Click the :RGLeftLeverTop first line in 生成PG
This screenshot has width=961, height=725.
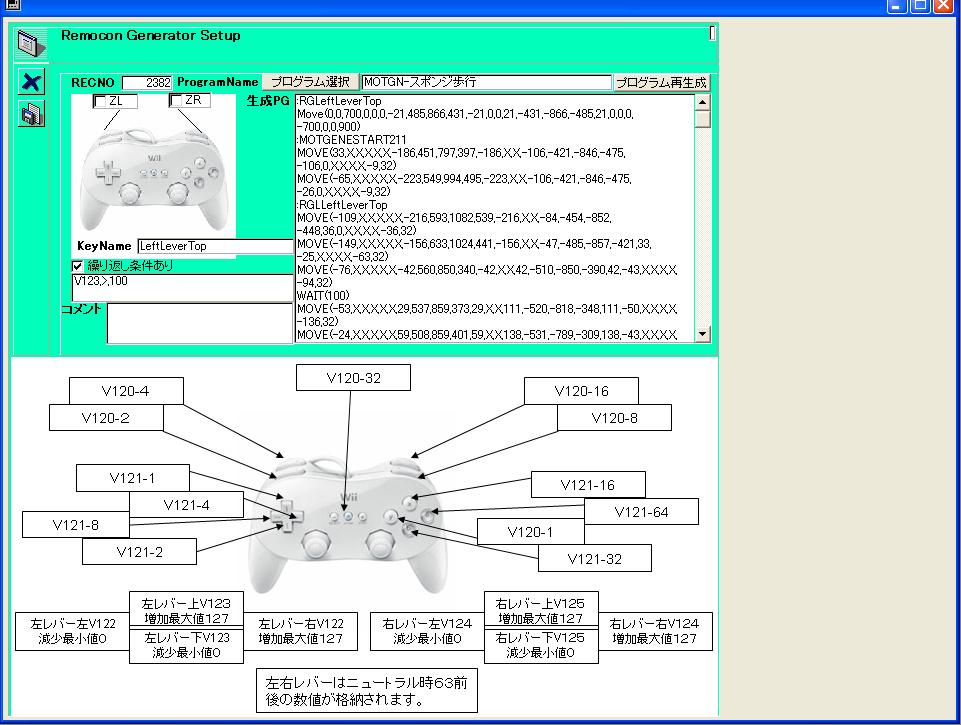tap(339, 101)
